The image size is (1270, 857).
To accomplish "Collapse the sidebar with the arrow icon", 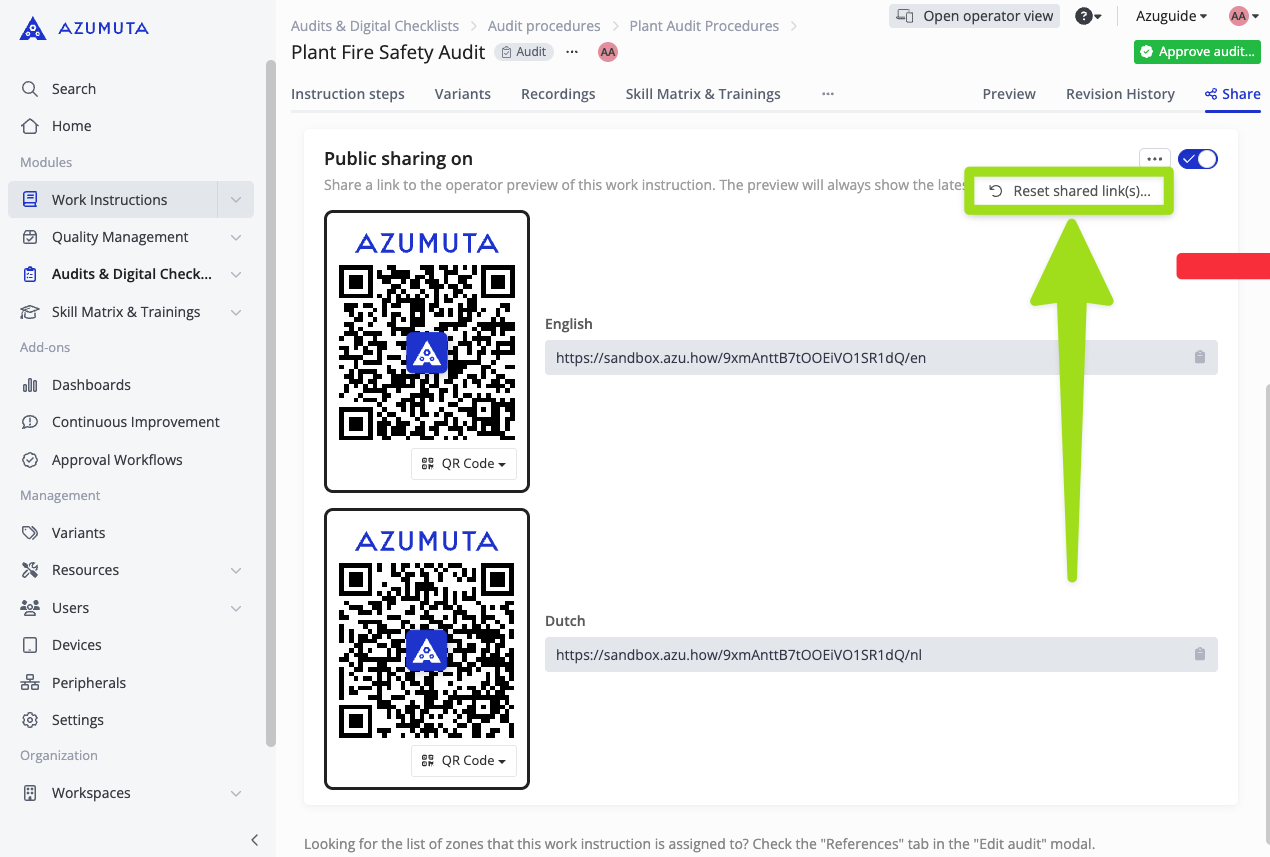I will click(x=255, y=840).
